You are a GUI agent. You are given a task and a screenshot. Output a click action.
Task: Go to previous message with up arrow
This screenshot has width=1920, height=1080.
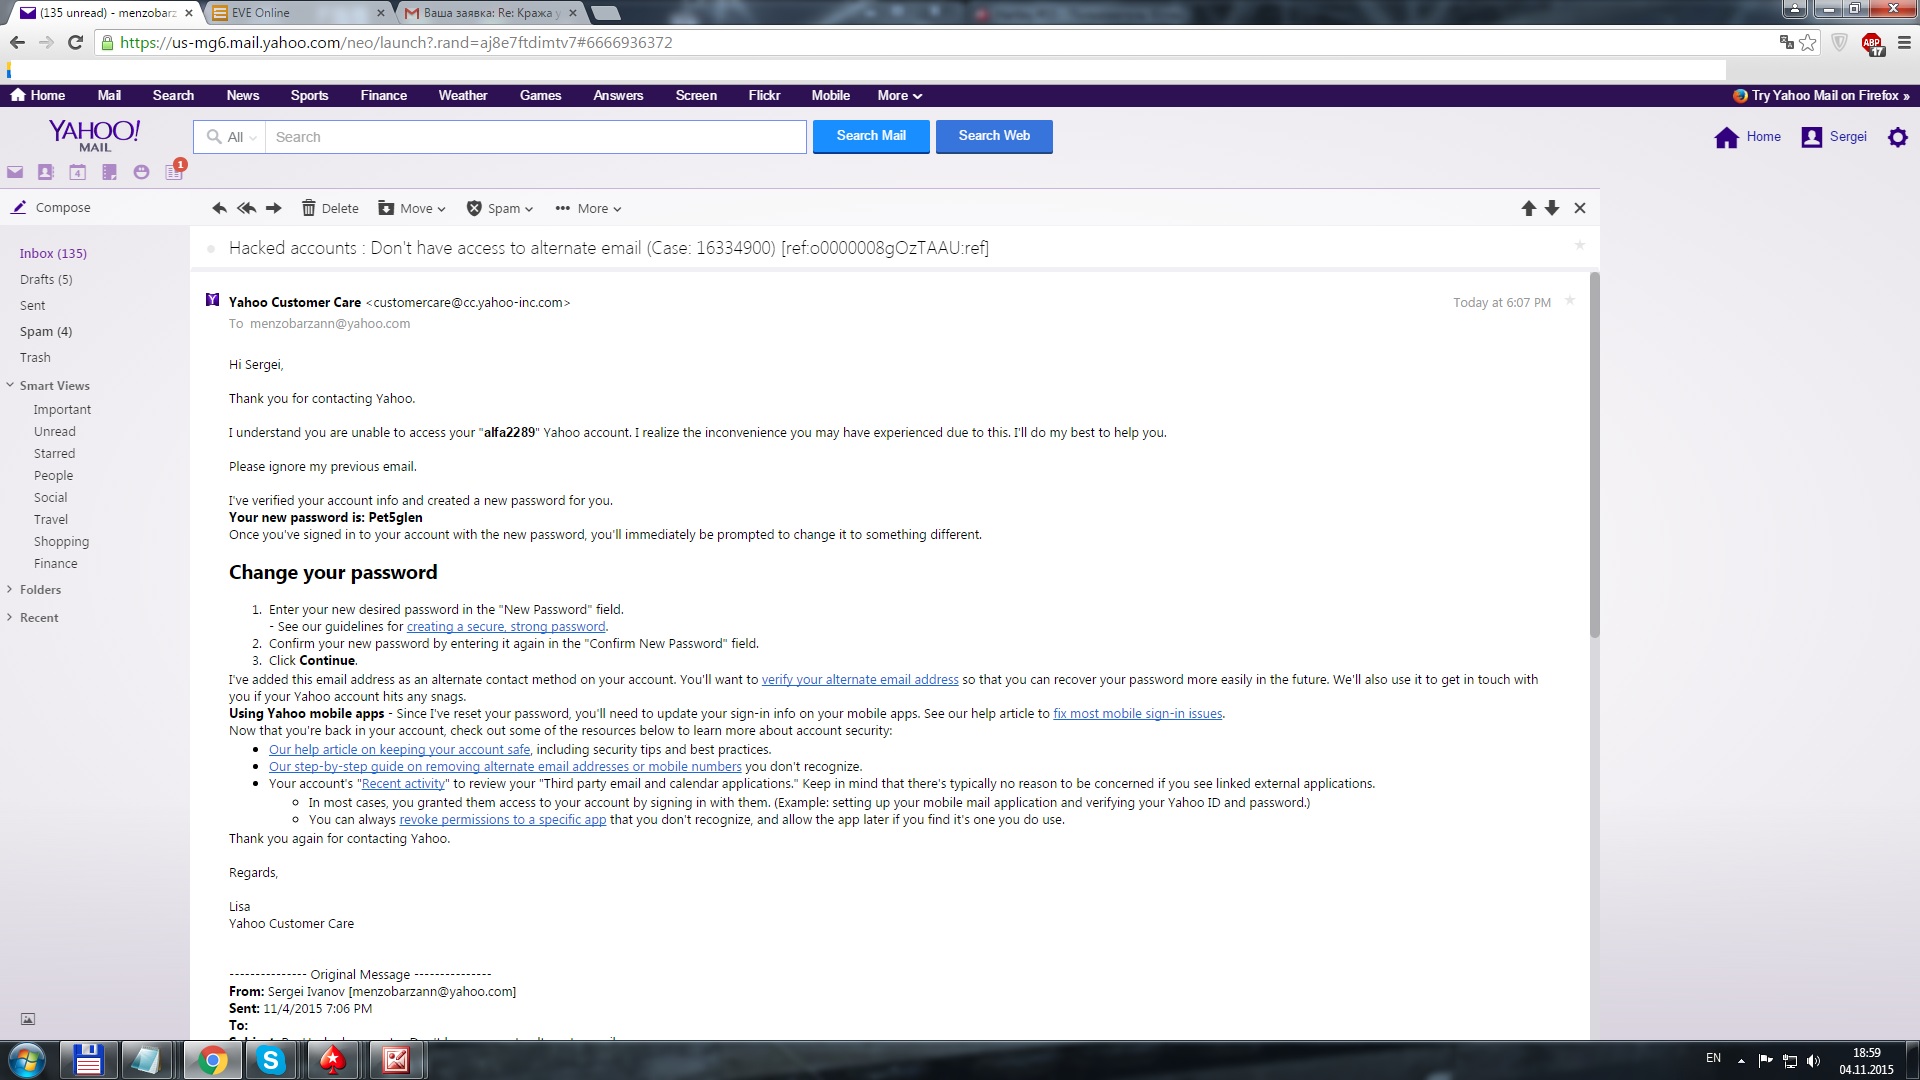tap(1528, 208)
